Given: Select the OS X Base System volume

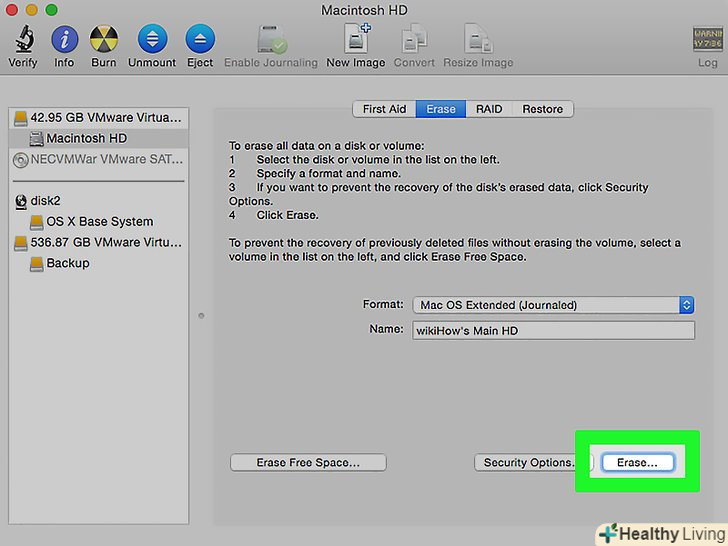Looking at the screenshot, I should (x=98, y=222).
